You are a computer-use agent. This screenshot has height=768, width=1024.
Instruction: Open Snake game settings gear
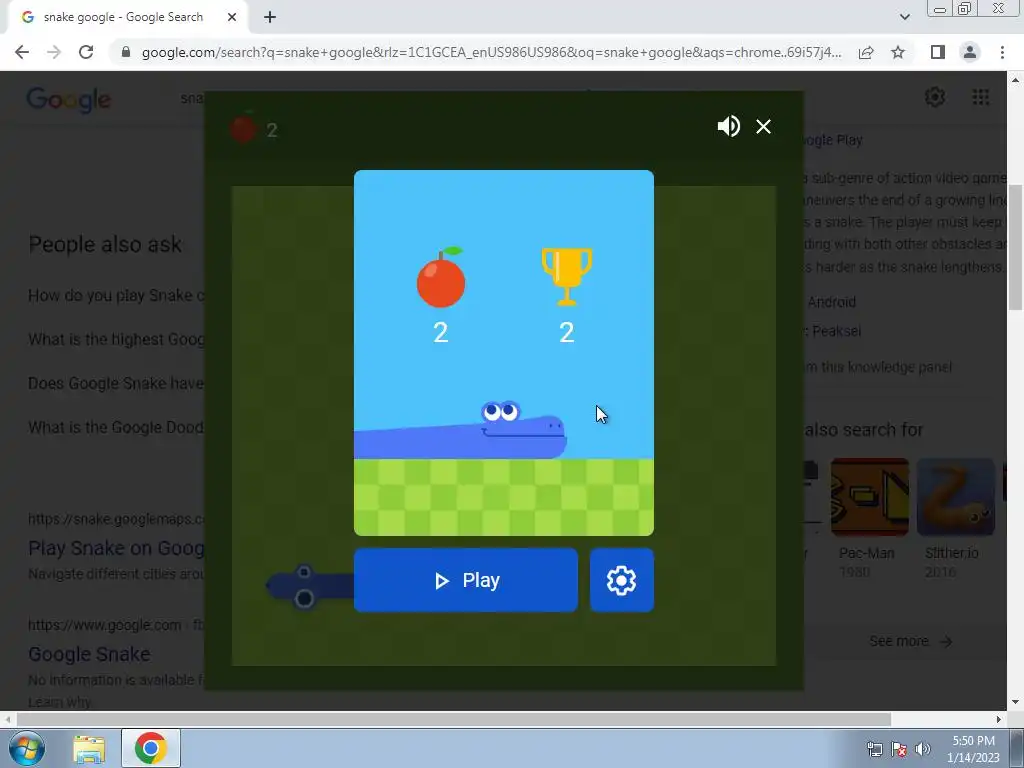(621, 580)
